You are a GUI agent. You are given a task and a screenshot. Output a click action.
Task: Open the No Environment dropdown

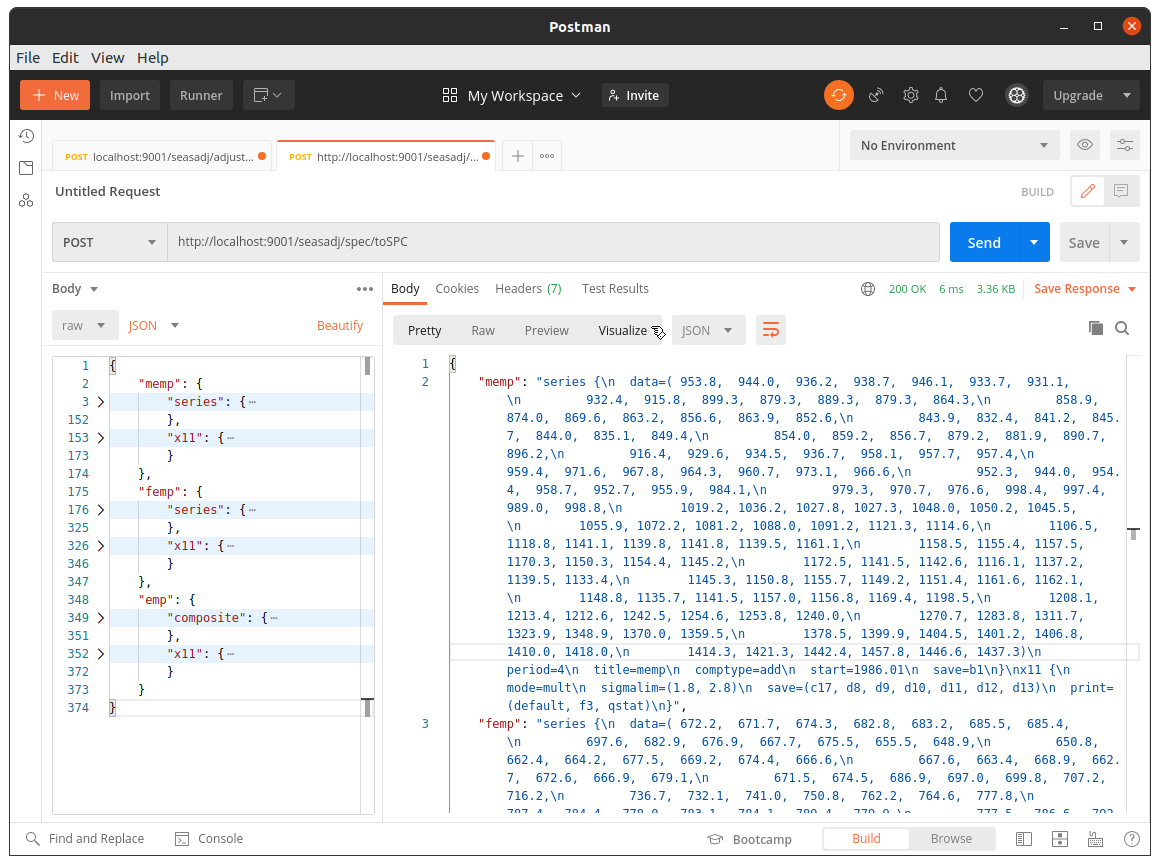[954, 145]
